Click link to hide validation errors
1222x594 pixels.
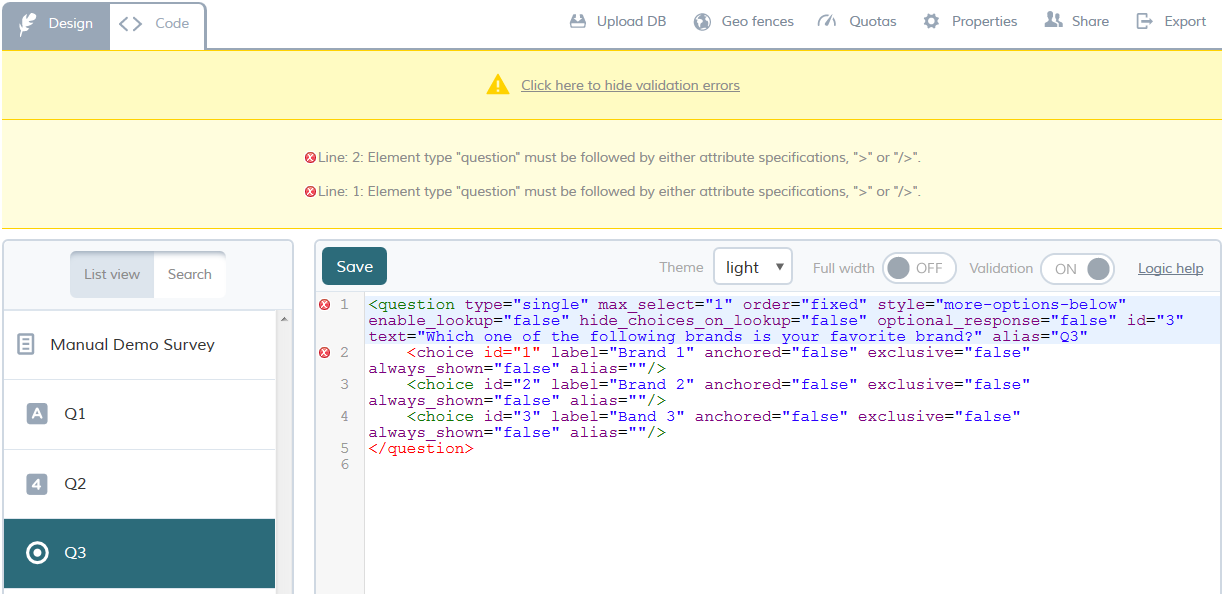click(x=630, y=85)
